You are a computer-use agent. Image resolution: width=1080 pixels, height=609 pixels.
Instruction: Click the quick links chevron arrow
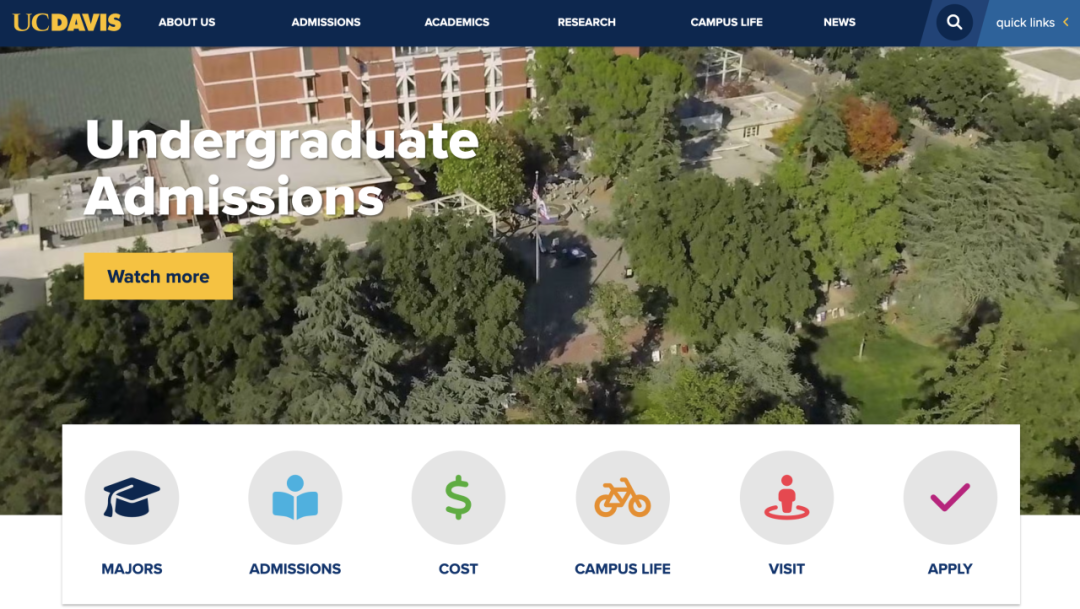click(1066, 22)
